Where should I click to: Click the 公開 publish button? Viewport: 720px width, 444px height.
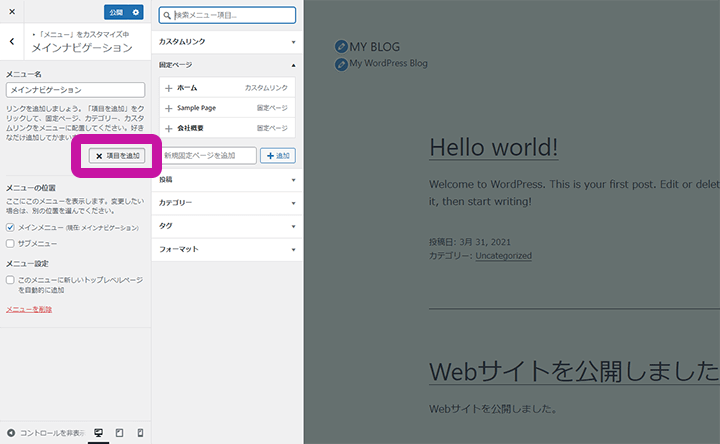115,12
